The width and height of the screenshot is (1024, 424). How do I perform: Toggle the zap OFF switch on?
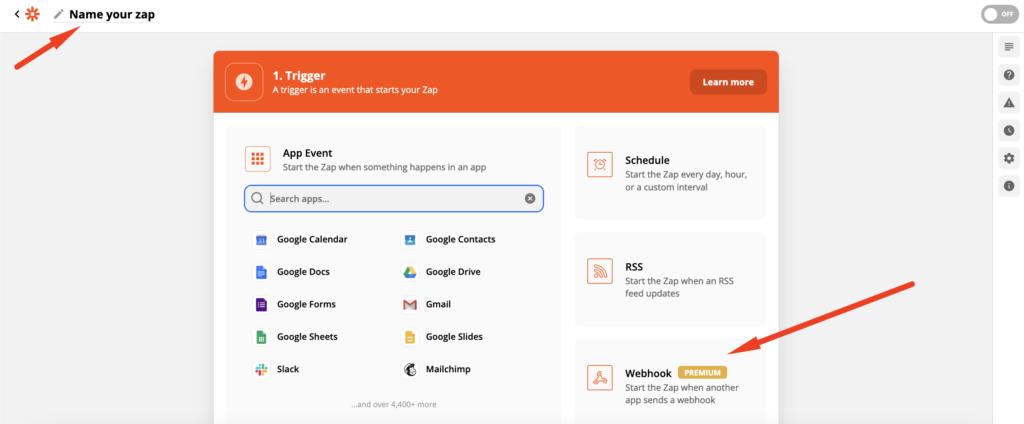(999, 14)
